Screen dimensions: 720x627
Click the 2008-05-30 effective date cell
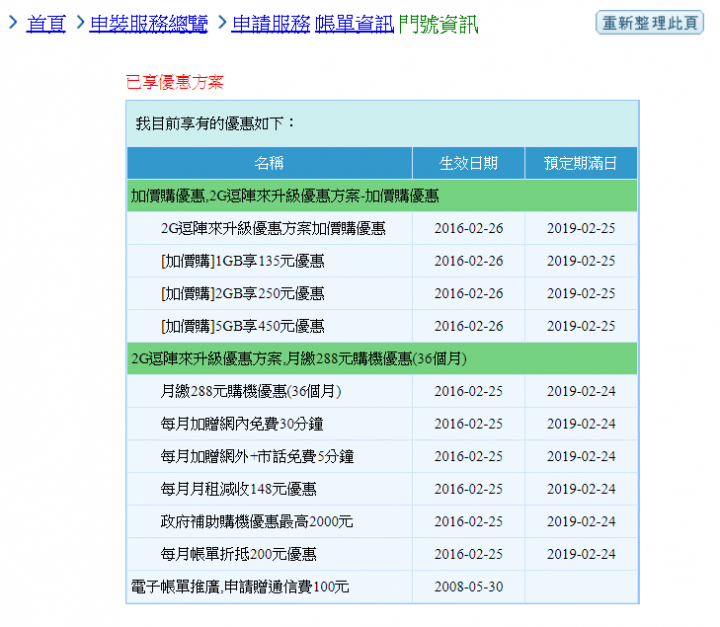point(468,587)
